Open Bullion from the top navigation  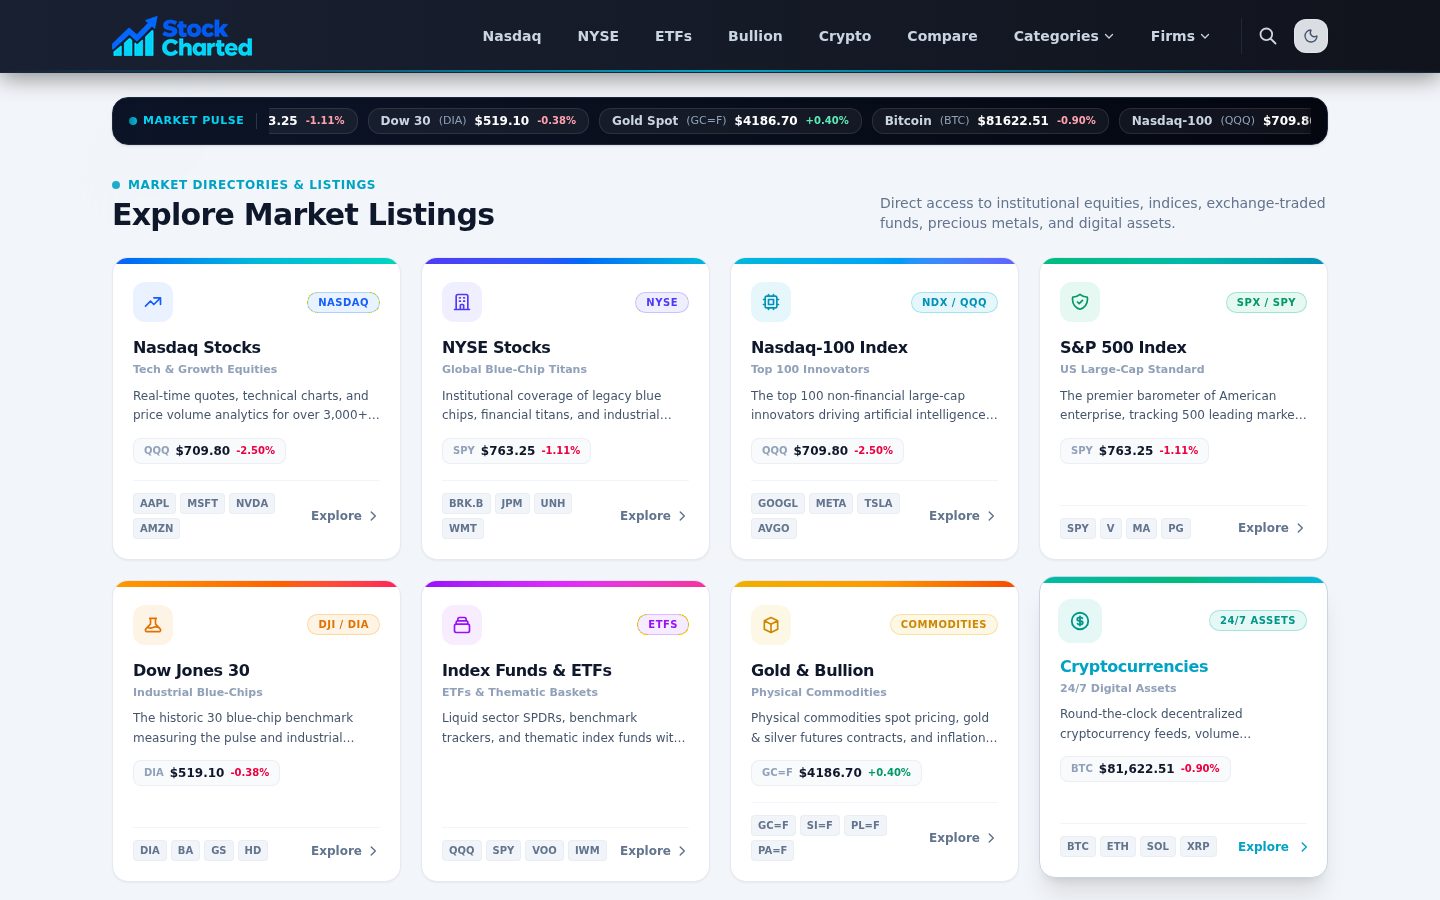755,36
